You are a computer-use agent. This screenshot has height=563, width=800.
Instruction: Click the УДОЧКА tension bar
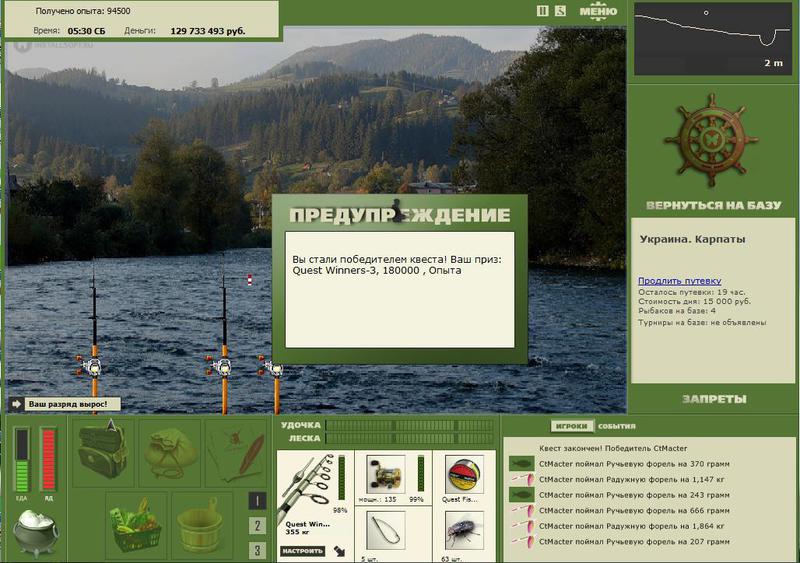click(x=409, y=425)
